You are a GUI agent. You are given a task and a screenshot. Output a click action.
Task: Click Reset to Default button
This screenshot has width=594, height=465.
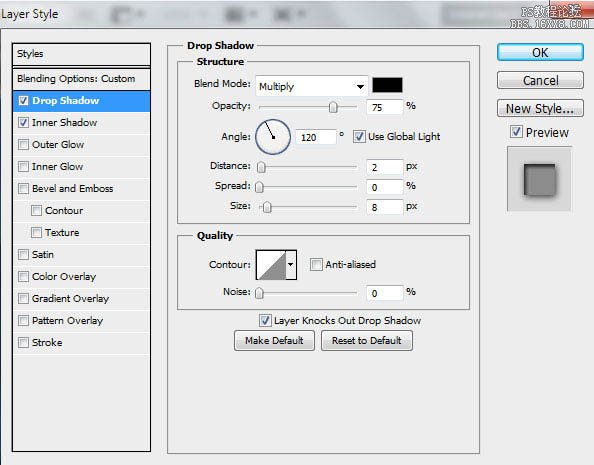click(x=367, y=340)
